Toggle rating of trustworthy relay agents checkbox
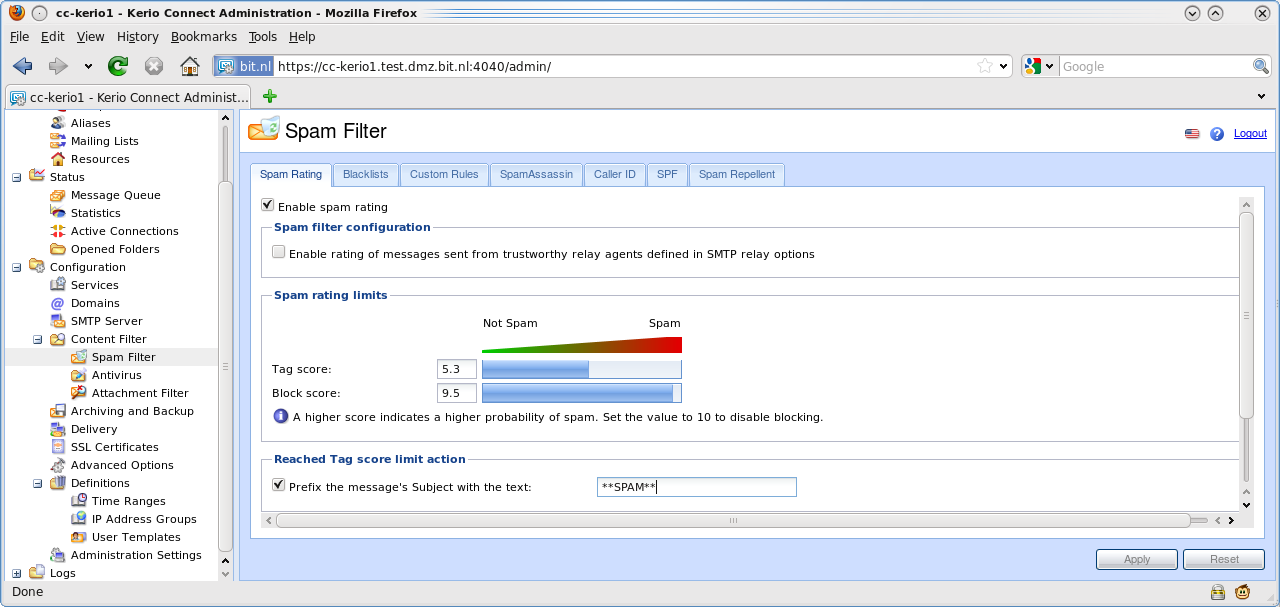 279,253
